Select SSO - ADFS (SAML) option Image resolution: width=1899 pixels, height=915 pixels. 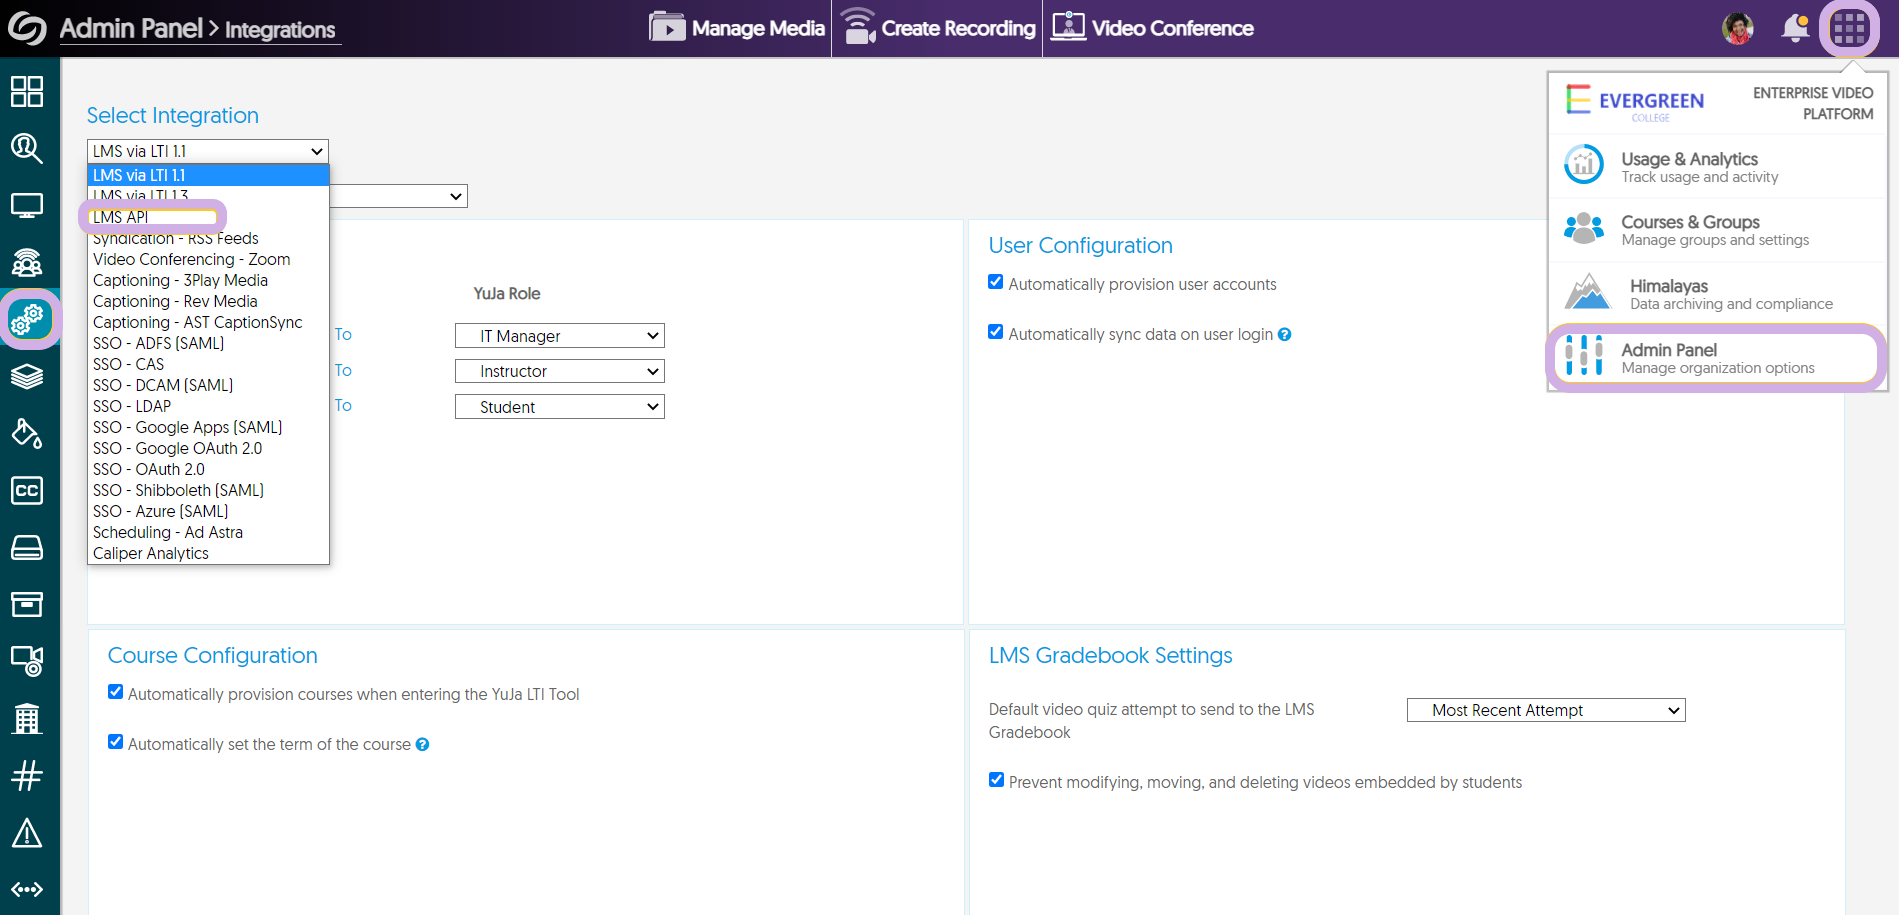click(x=208, y=343)
